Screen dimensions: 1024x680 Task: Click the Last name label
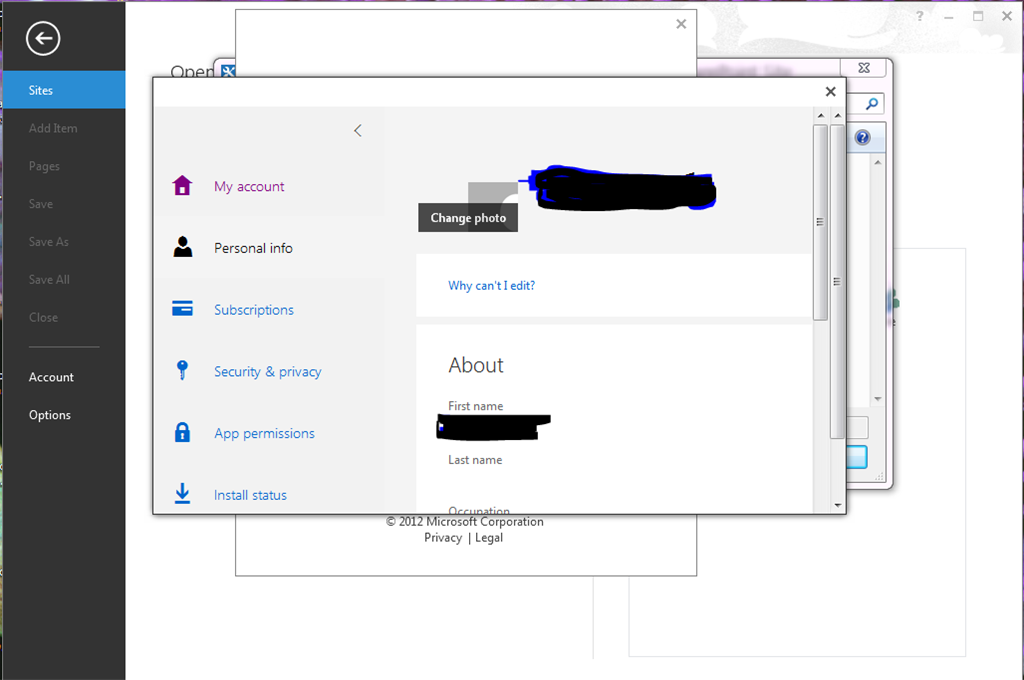point(475,460)
